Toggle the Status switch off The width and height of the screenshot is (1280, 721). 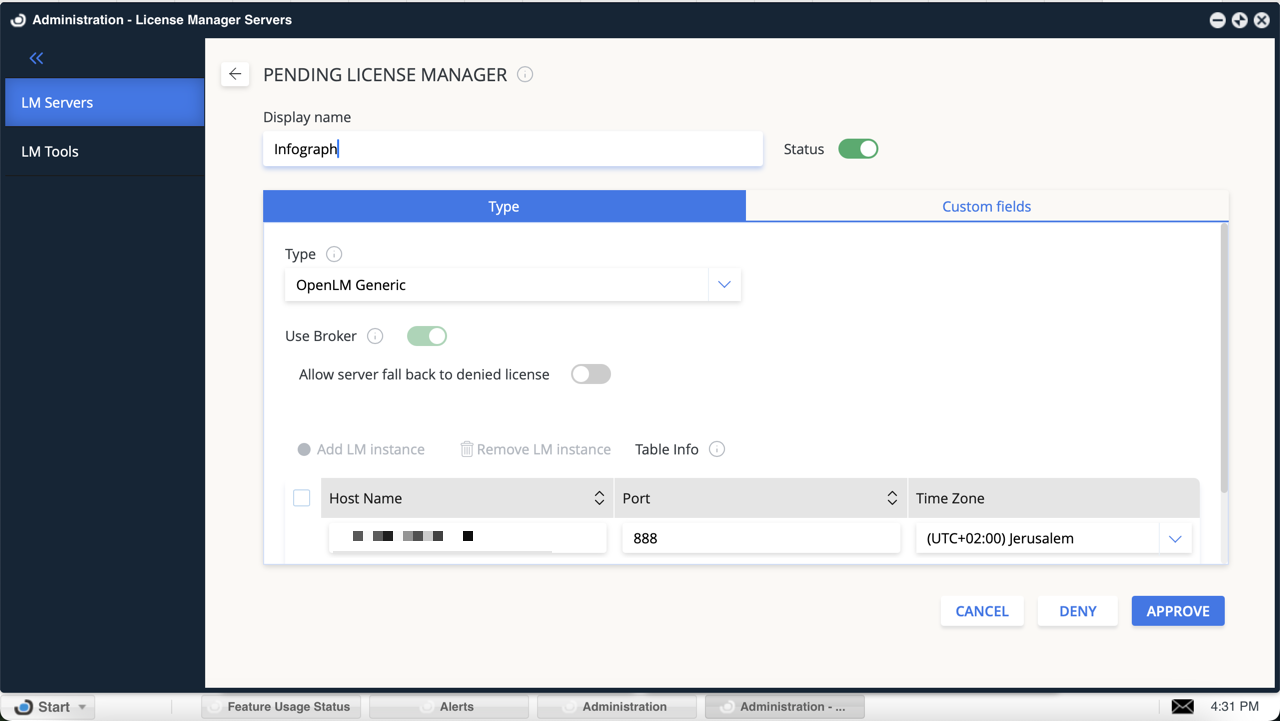(x=858, y=149)
